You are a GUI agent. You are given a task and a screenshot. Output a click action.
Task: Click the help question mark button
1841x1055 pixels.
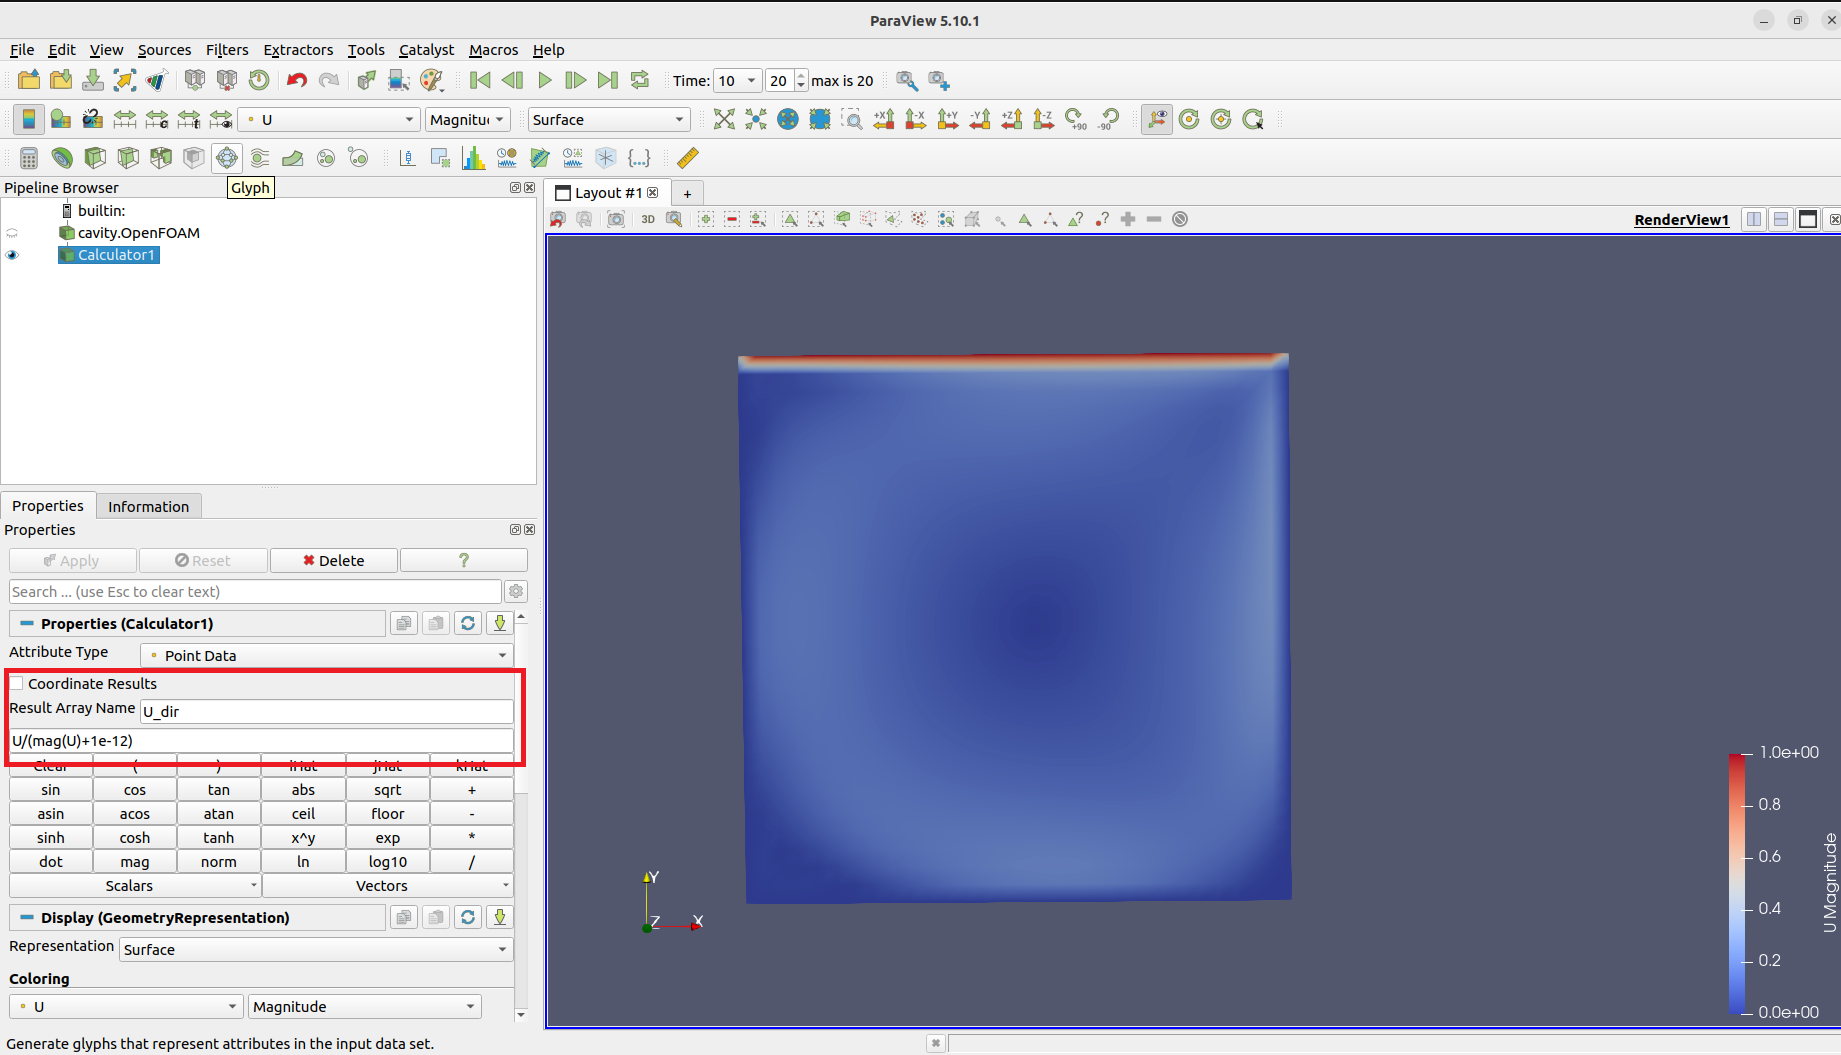point(464,561)
